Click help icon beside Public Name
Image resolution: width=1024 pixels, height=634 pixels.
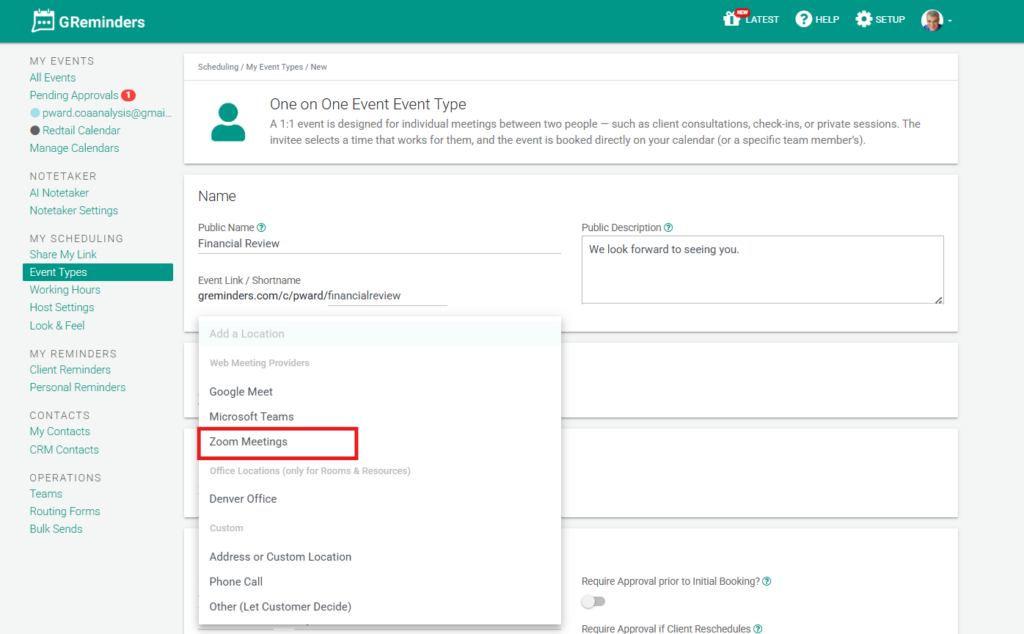point(262,228)
